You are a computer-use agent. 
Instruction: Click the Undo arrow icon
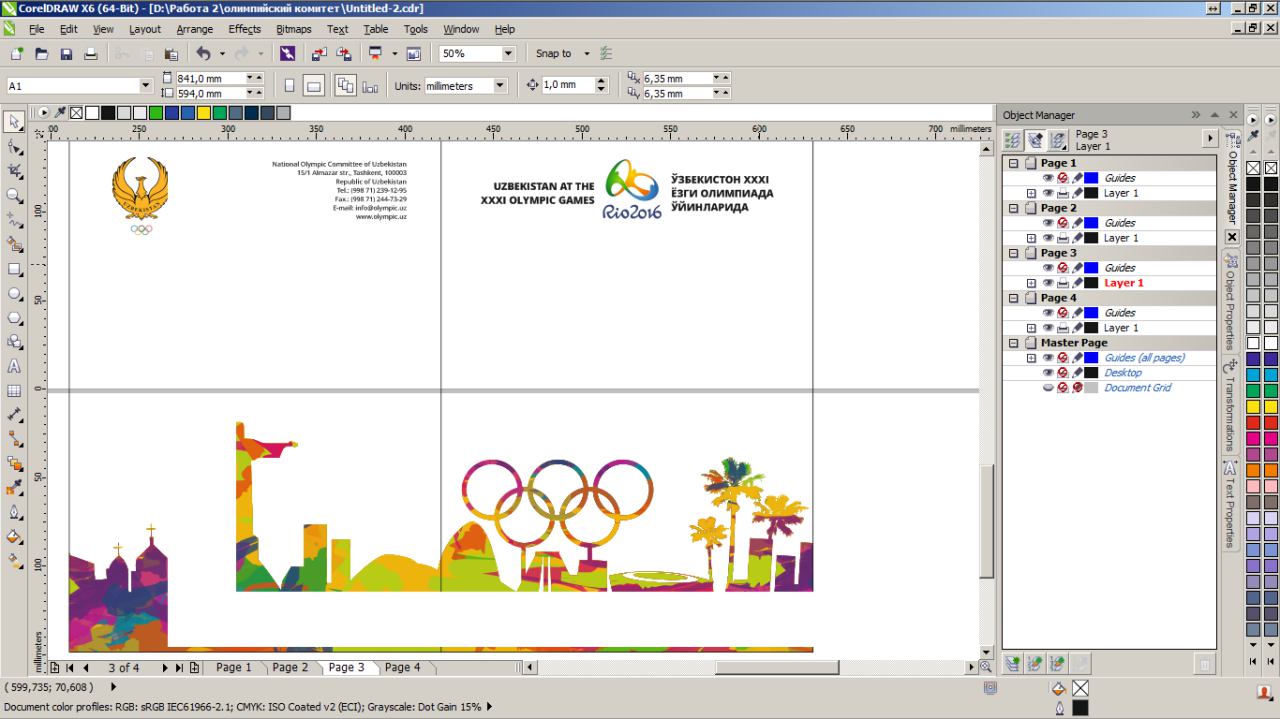[204, 54]
